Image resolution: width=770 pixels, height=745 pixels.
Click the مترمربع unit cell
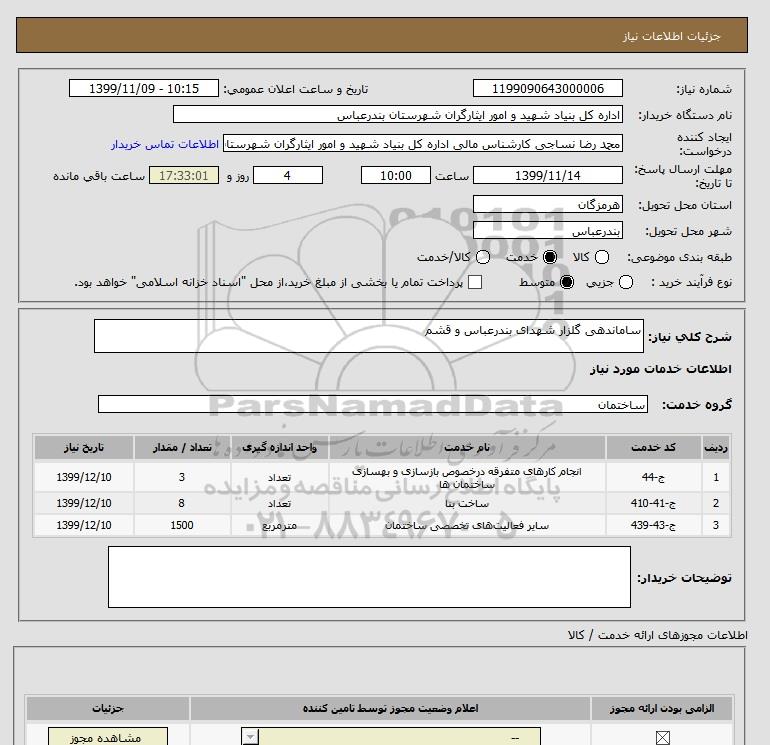pos(279,525)
